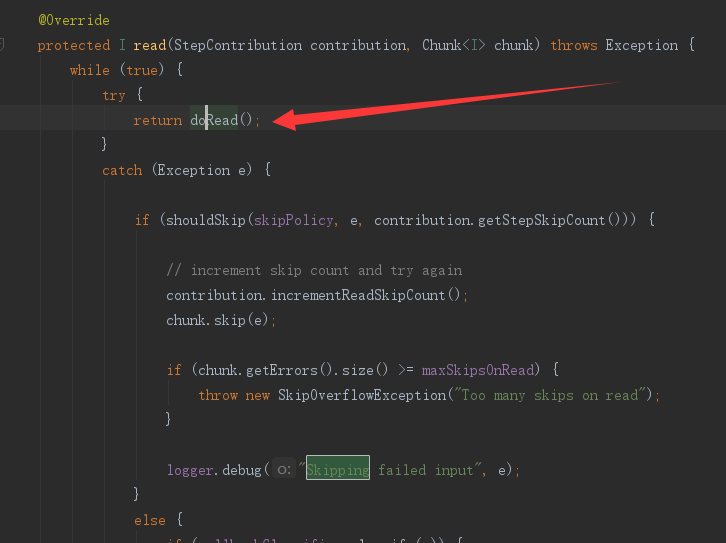Click the 'throws' keyword
726x543 pixels.
click(574, 45)
